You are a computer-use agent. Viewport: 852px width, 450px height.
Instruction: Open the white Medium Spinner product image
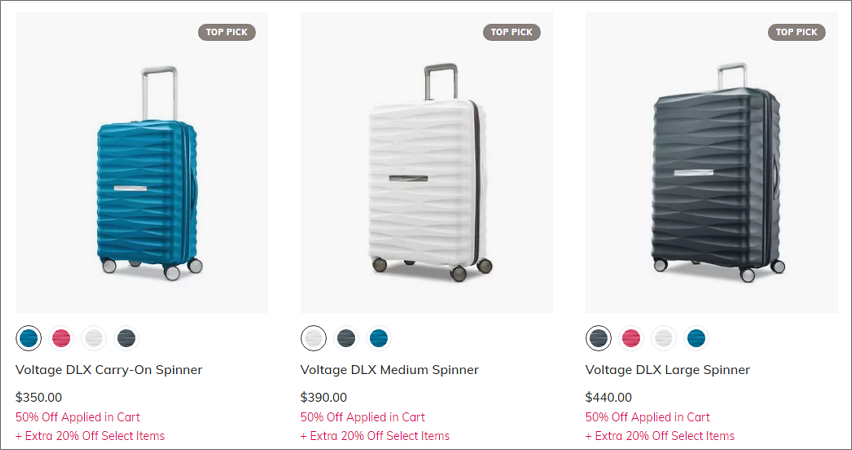tap(427, 162)
